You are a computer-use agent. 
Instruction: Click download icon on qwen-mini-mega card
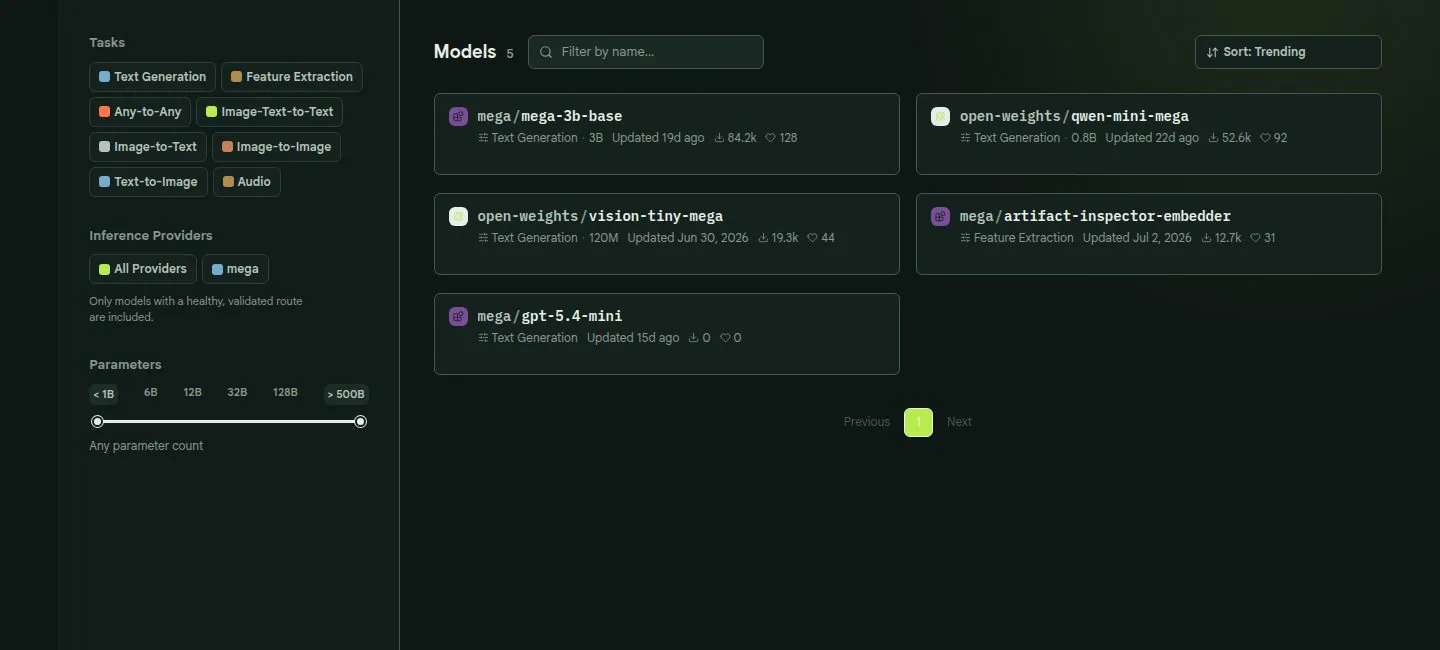[1213, 138]
